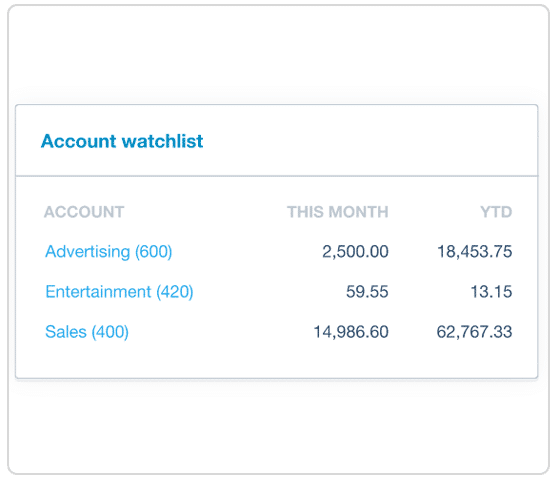
Task: Select Advertising YTD value 18,453.75
Action: point(475,251)
